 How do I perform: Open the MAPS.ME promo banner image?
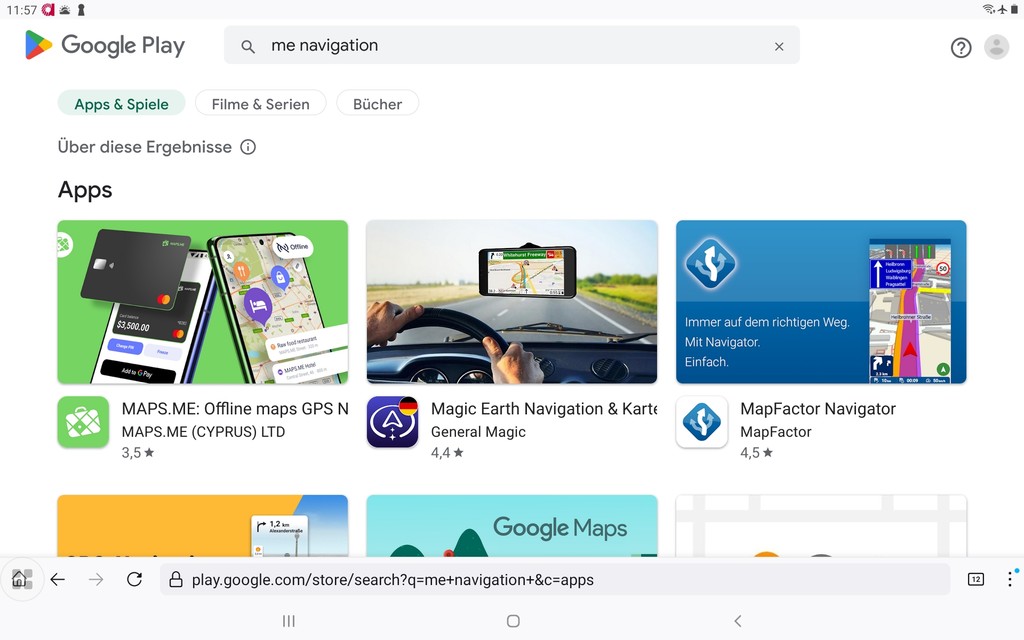pos(202,302)
